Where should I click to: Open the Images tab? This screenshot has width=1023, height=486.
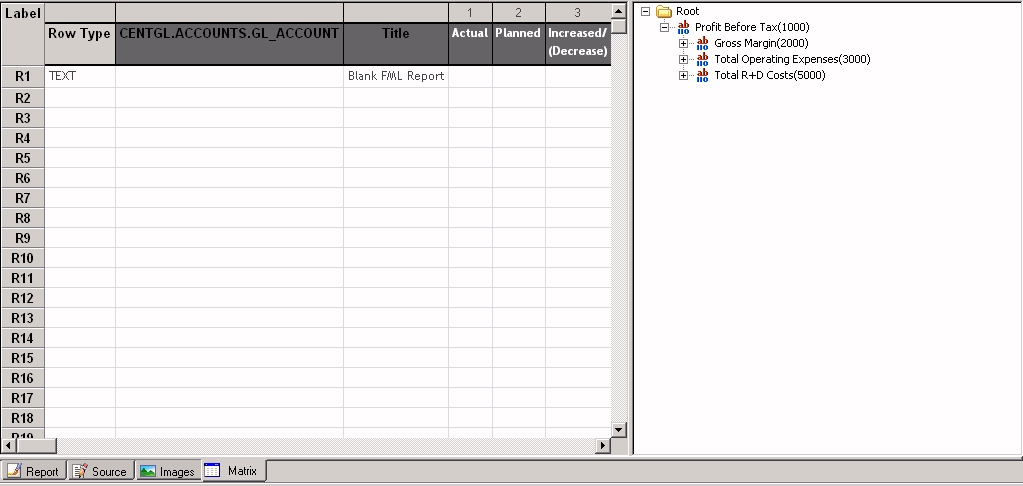[x=168, y=471]
